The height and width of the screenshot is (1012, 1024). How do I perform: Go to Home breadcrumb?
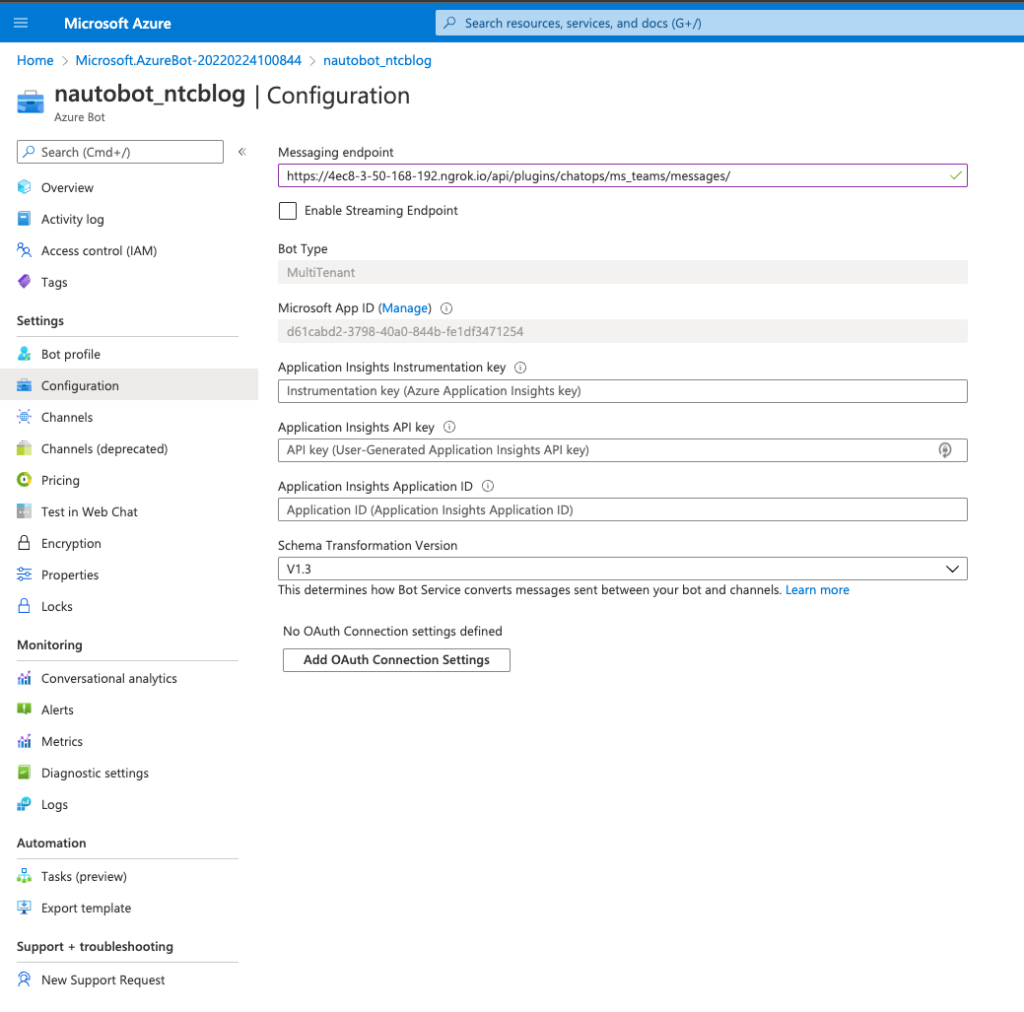tap(35, 60)
